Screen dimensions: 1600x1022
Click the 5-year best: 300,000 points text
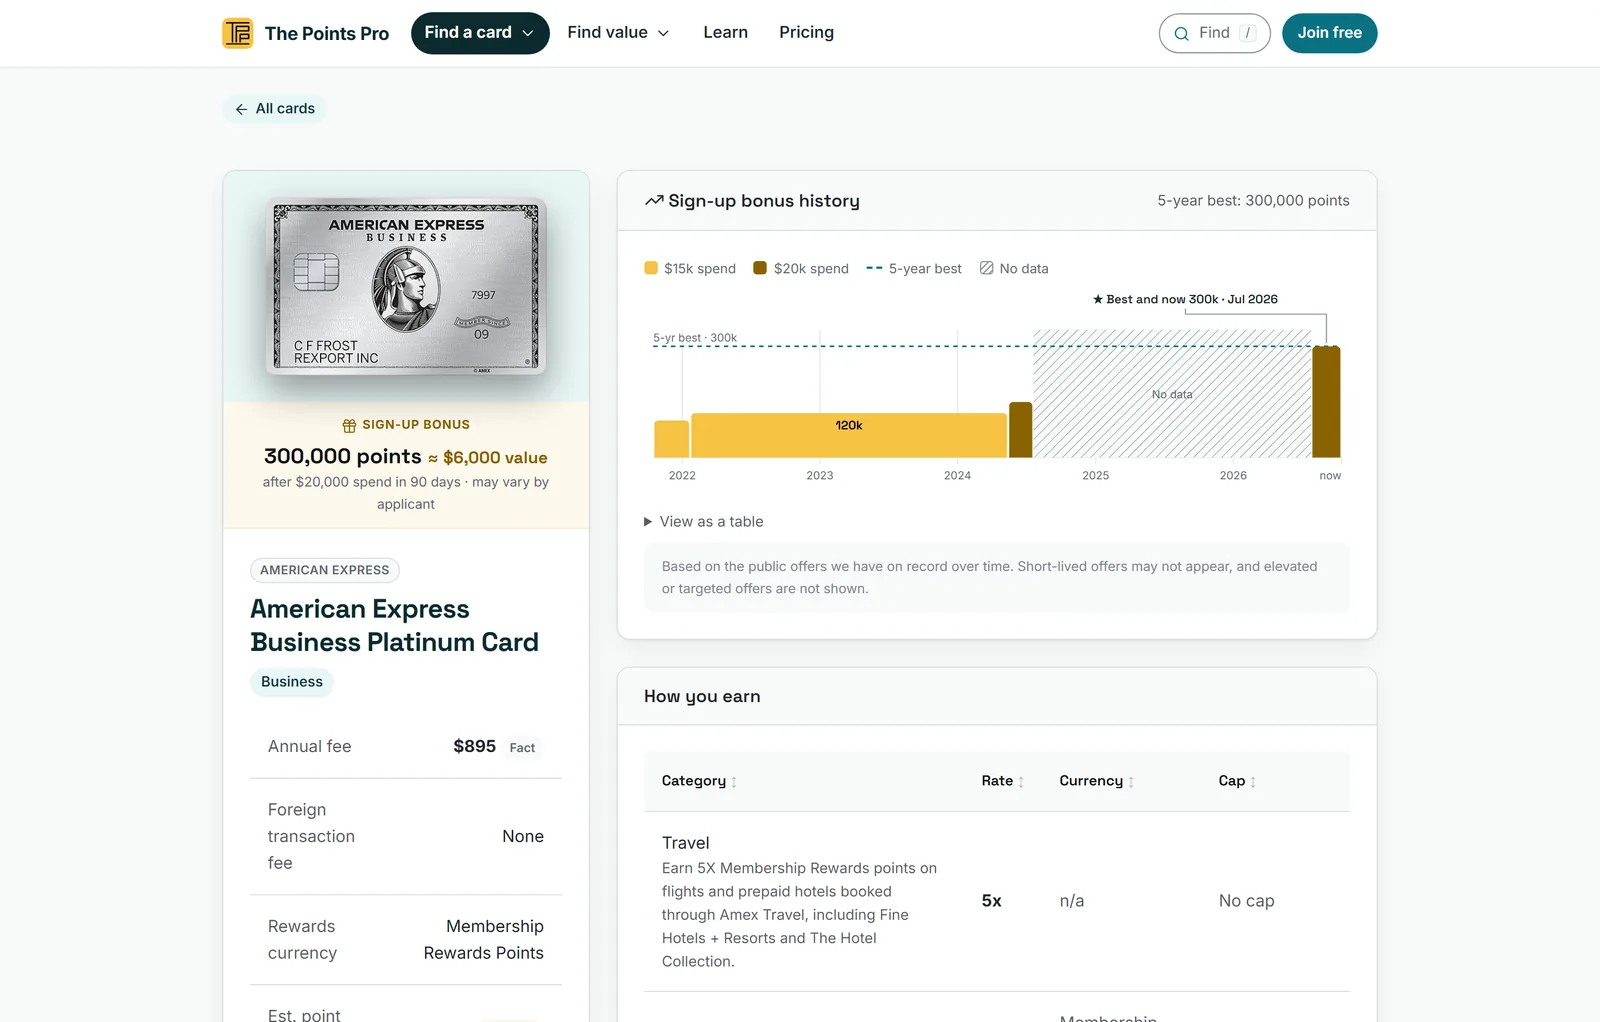(x=1253, y=201)
